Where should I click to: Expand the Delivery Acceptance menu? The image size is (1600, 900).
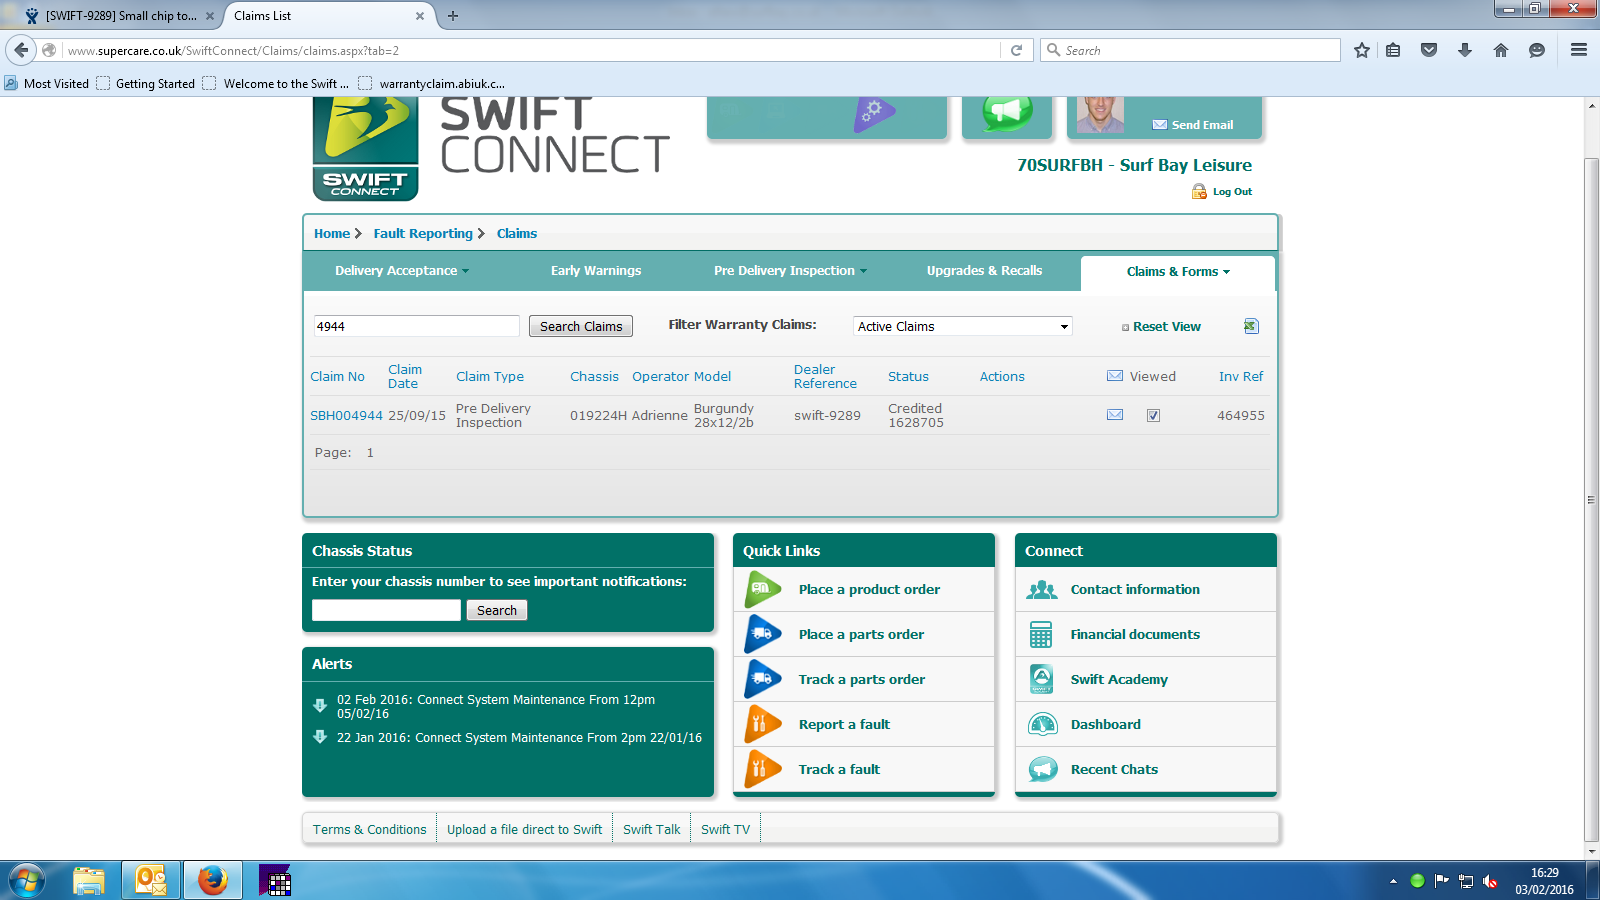pyautogui.click(x=401, y=271)
